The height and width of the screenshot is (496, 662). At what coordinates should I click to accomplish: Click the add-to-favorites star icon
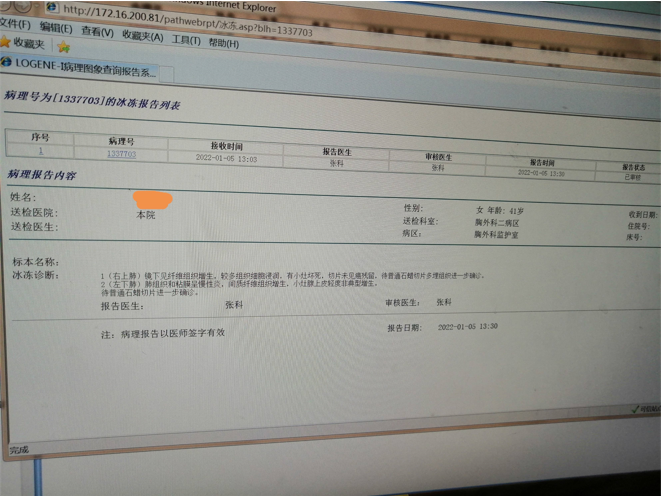pyautogui.click(x=64, y=46)
